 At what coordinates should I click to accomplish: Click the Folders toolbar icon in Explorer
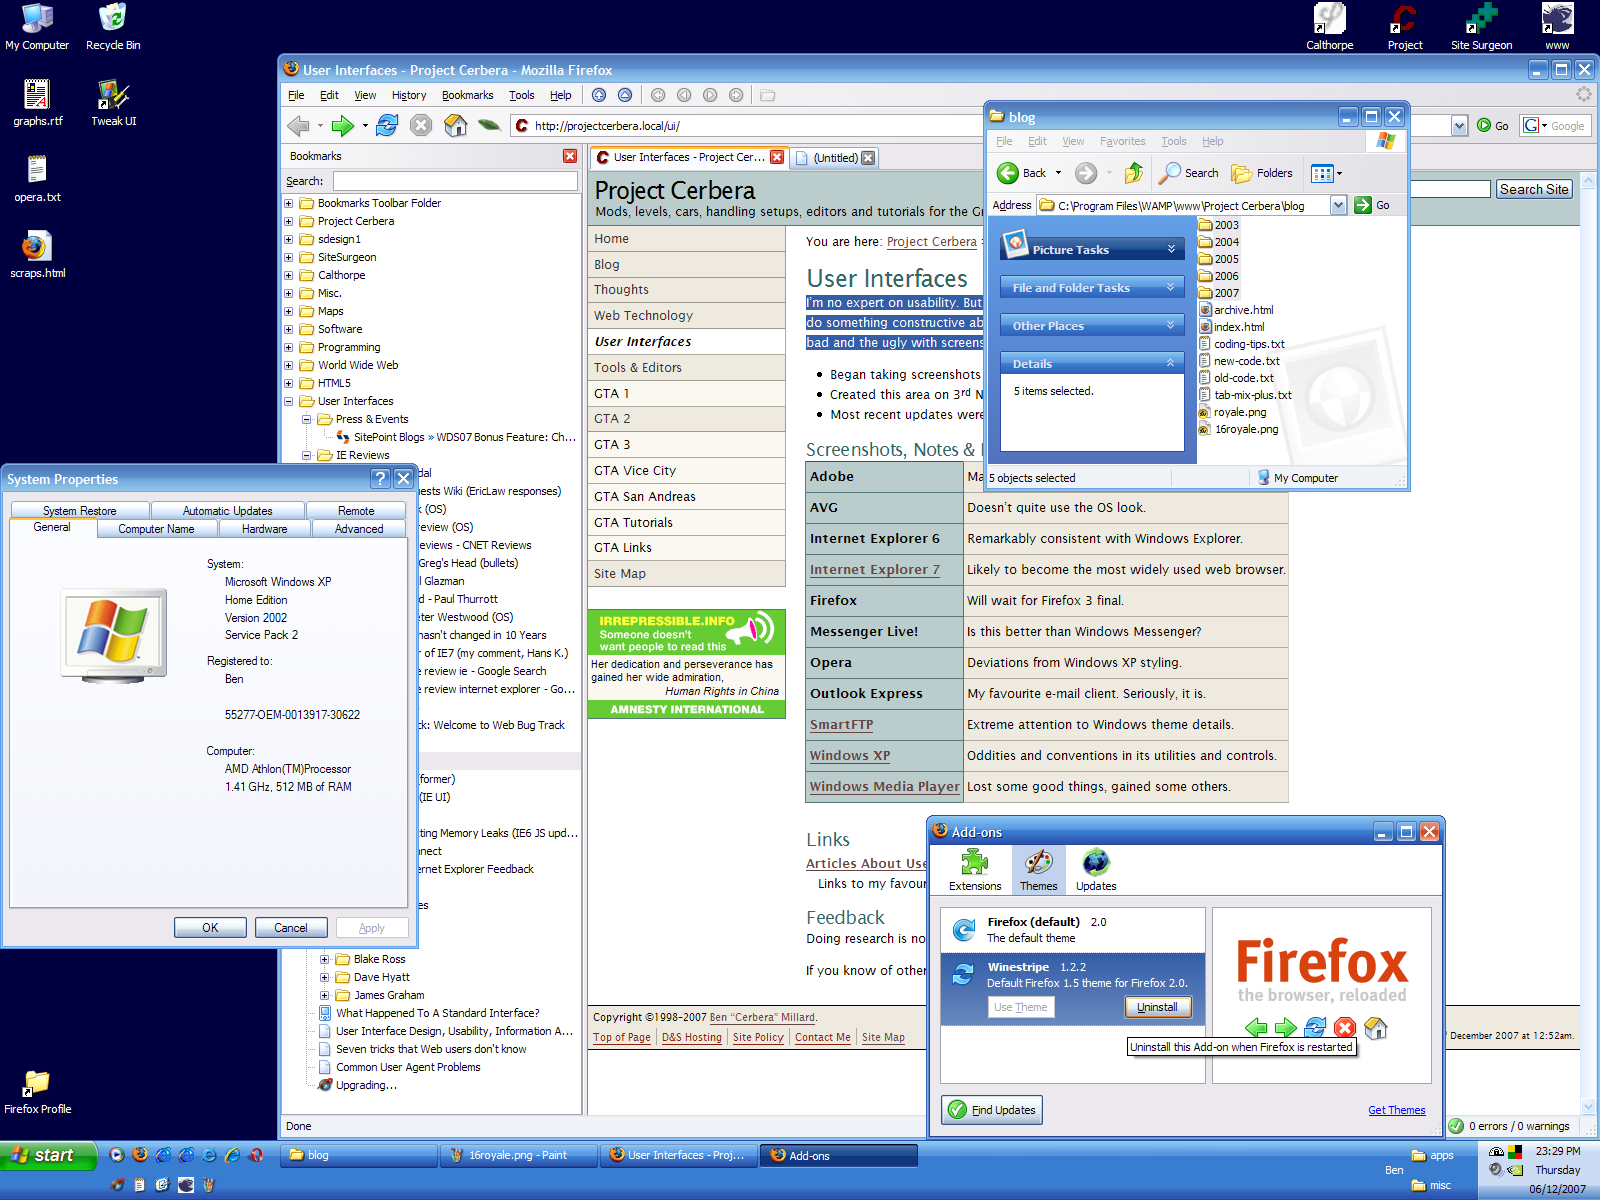(x=1262, y=173)
